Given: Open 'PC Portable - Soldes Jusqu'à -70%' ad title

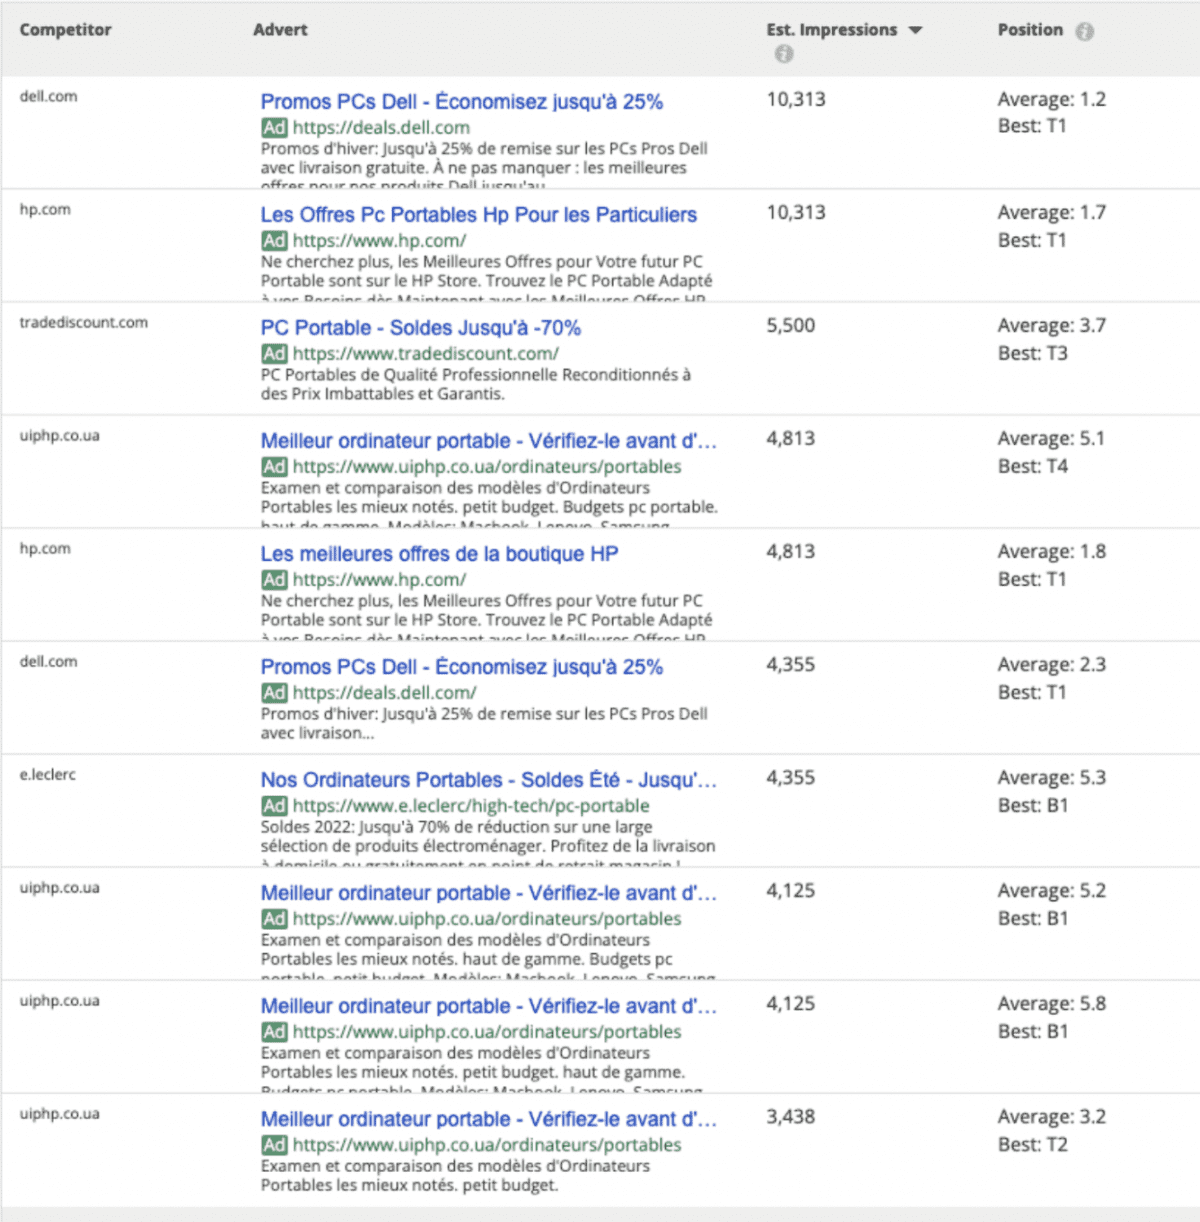Looking at the screenshot, I should point(421,328).
